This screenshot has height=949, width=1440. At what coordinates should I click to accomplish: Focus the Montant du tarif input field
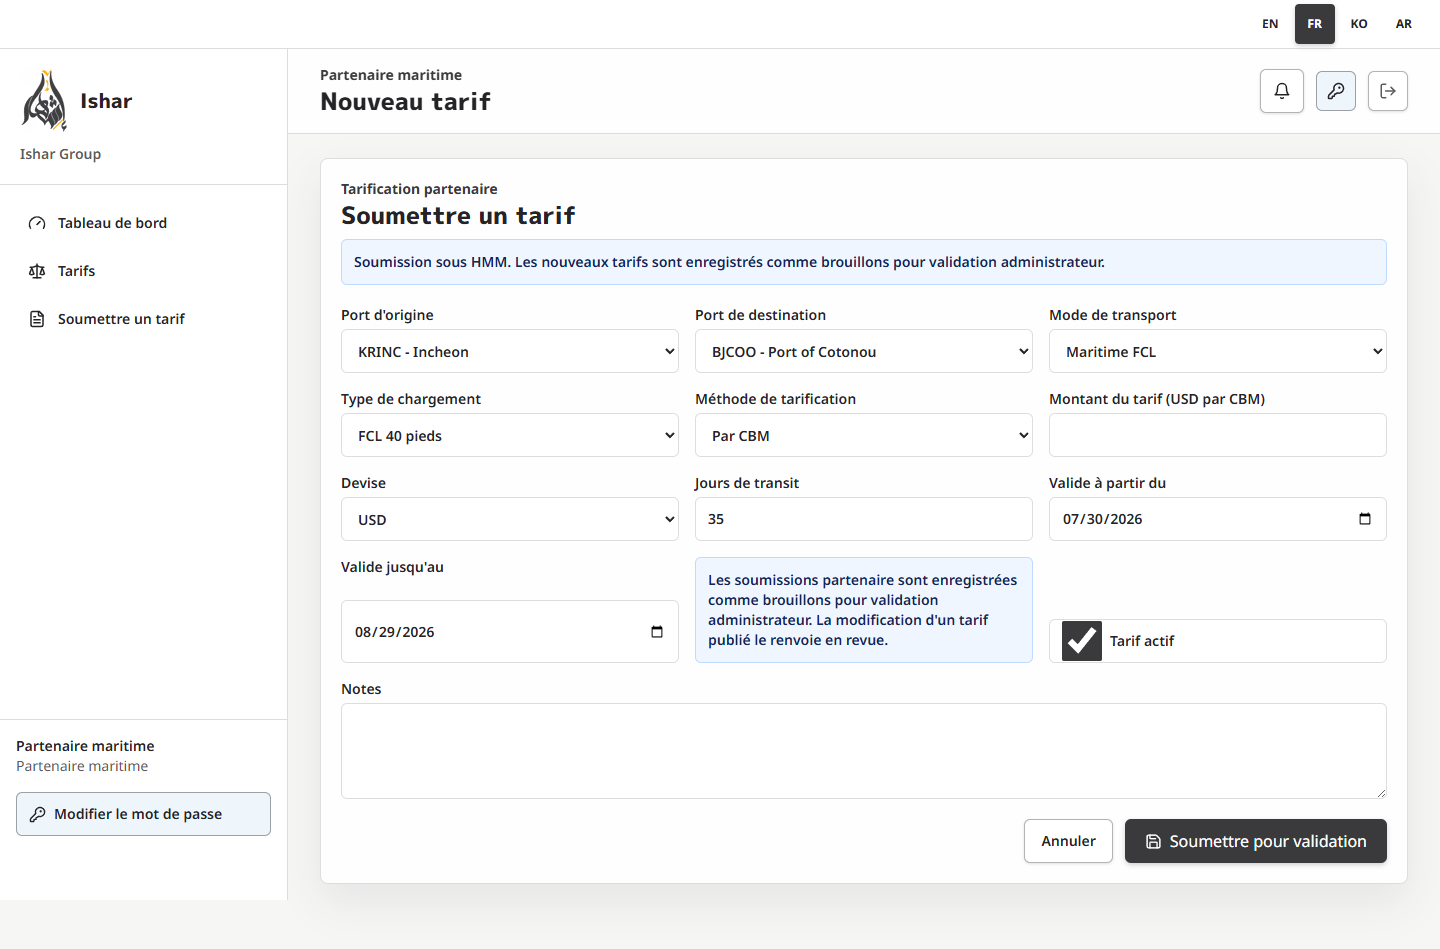[x=1218, y=435]
